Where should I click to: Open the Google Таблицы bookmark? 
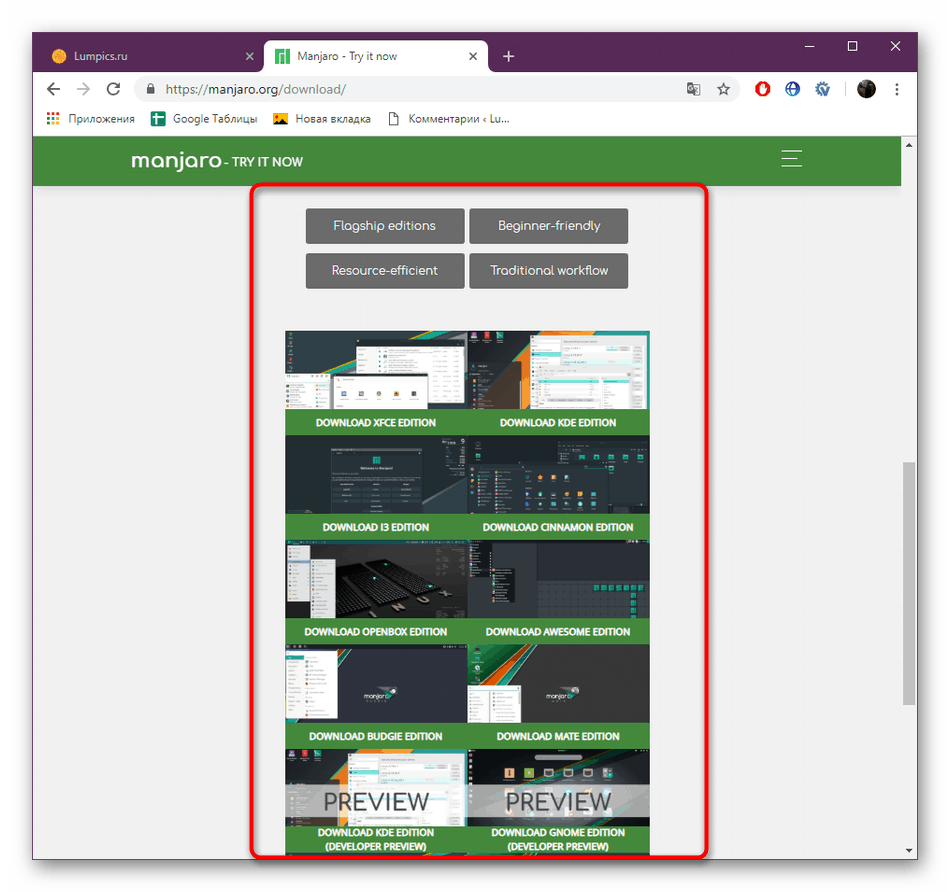[204, 119]
